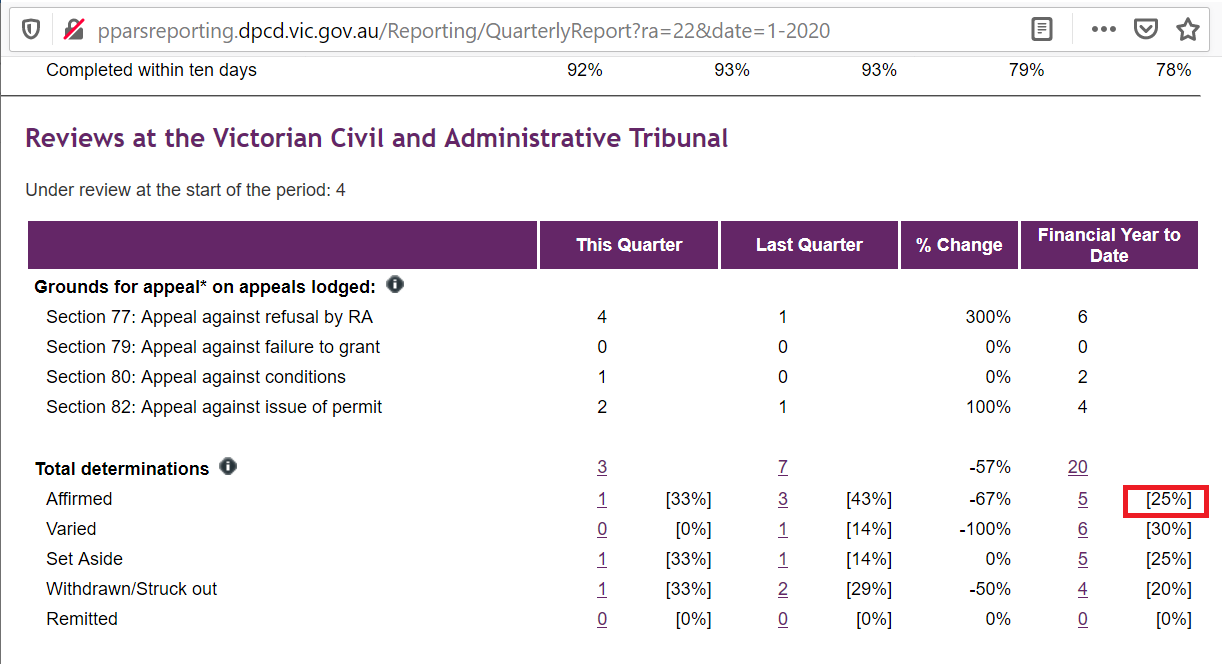Click Affirmed This Quarter value link

tap(602, 499)
